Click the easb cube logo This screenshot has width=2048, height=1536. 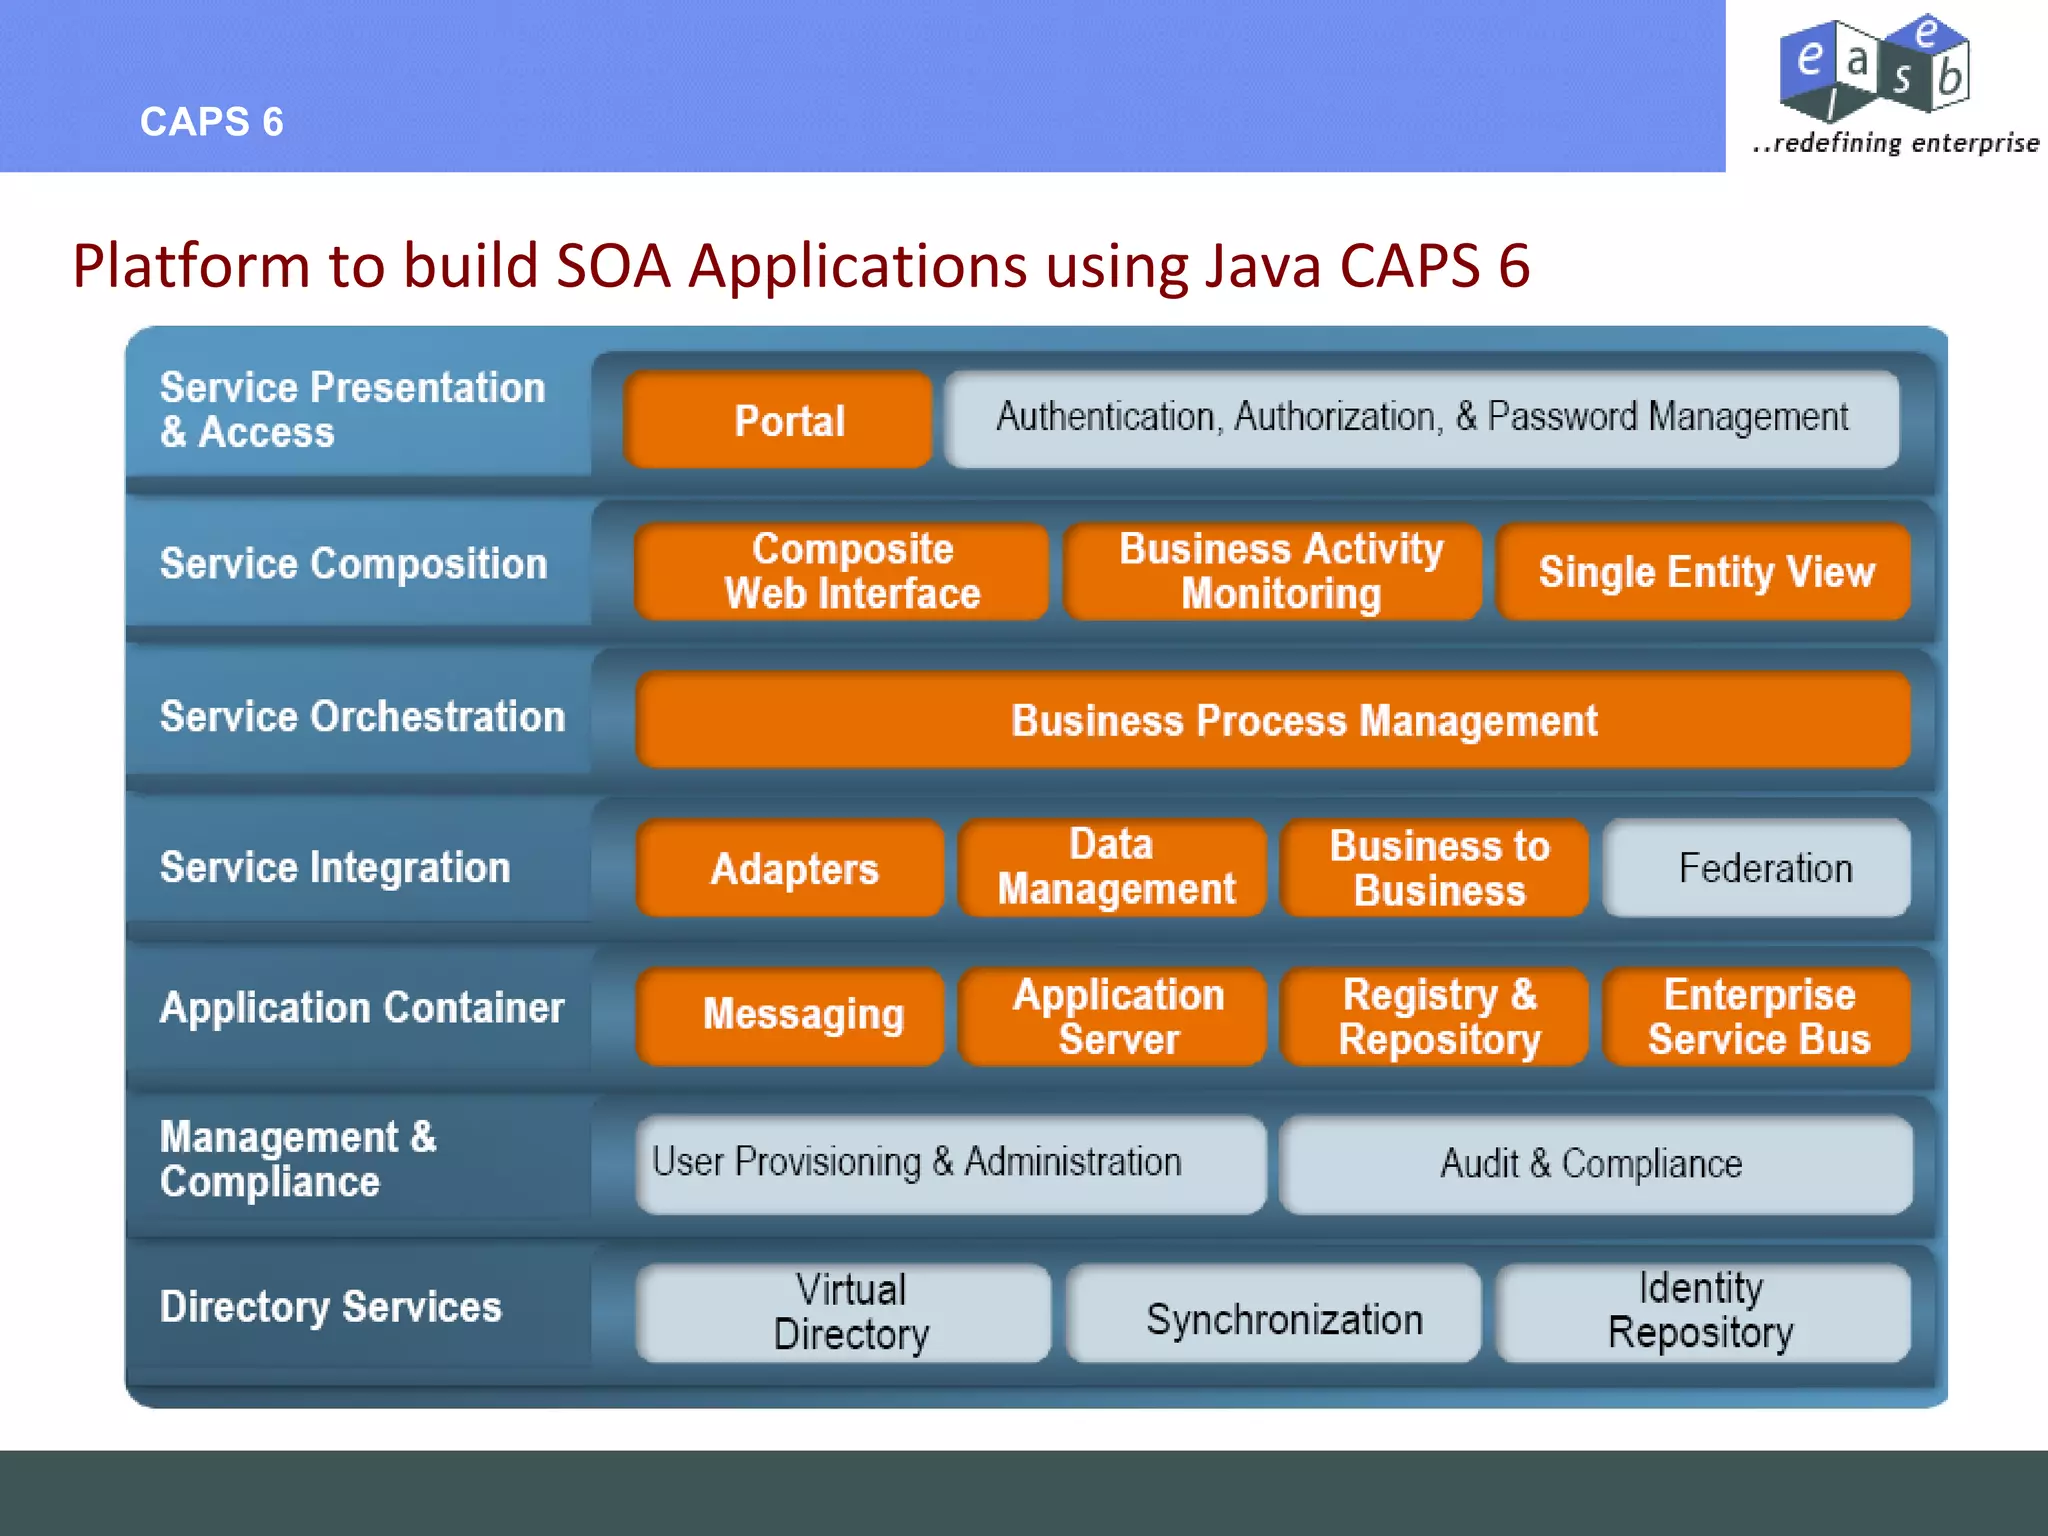tap(1874, 66)
